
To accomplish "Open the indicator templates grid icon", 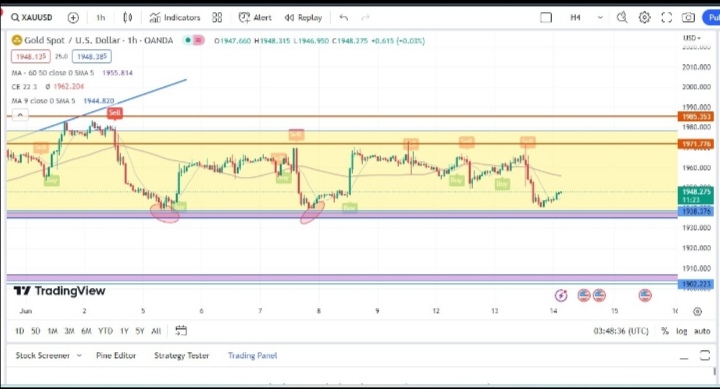I will [x=217, y=17].
